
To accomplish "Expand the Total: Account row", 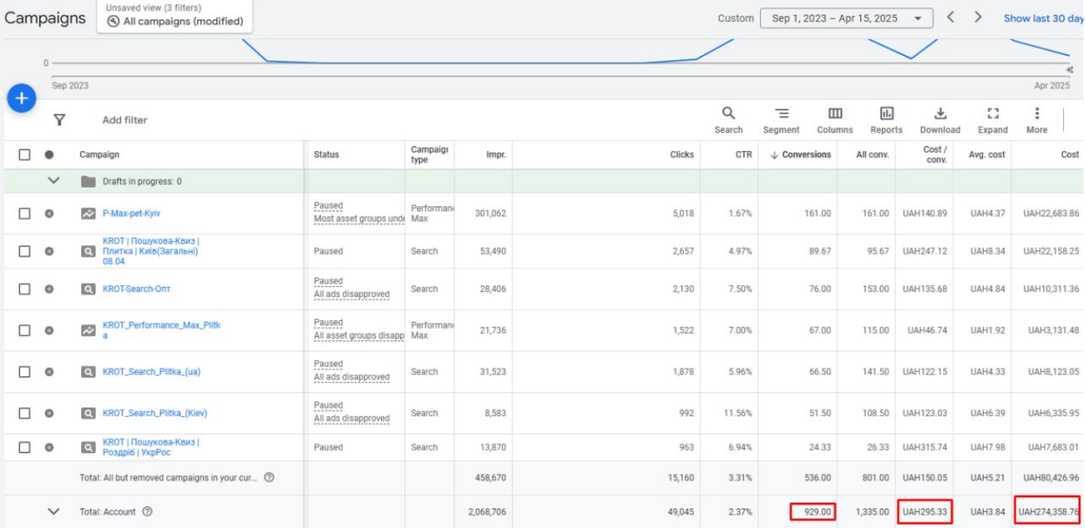I will (54, 511).
